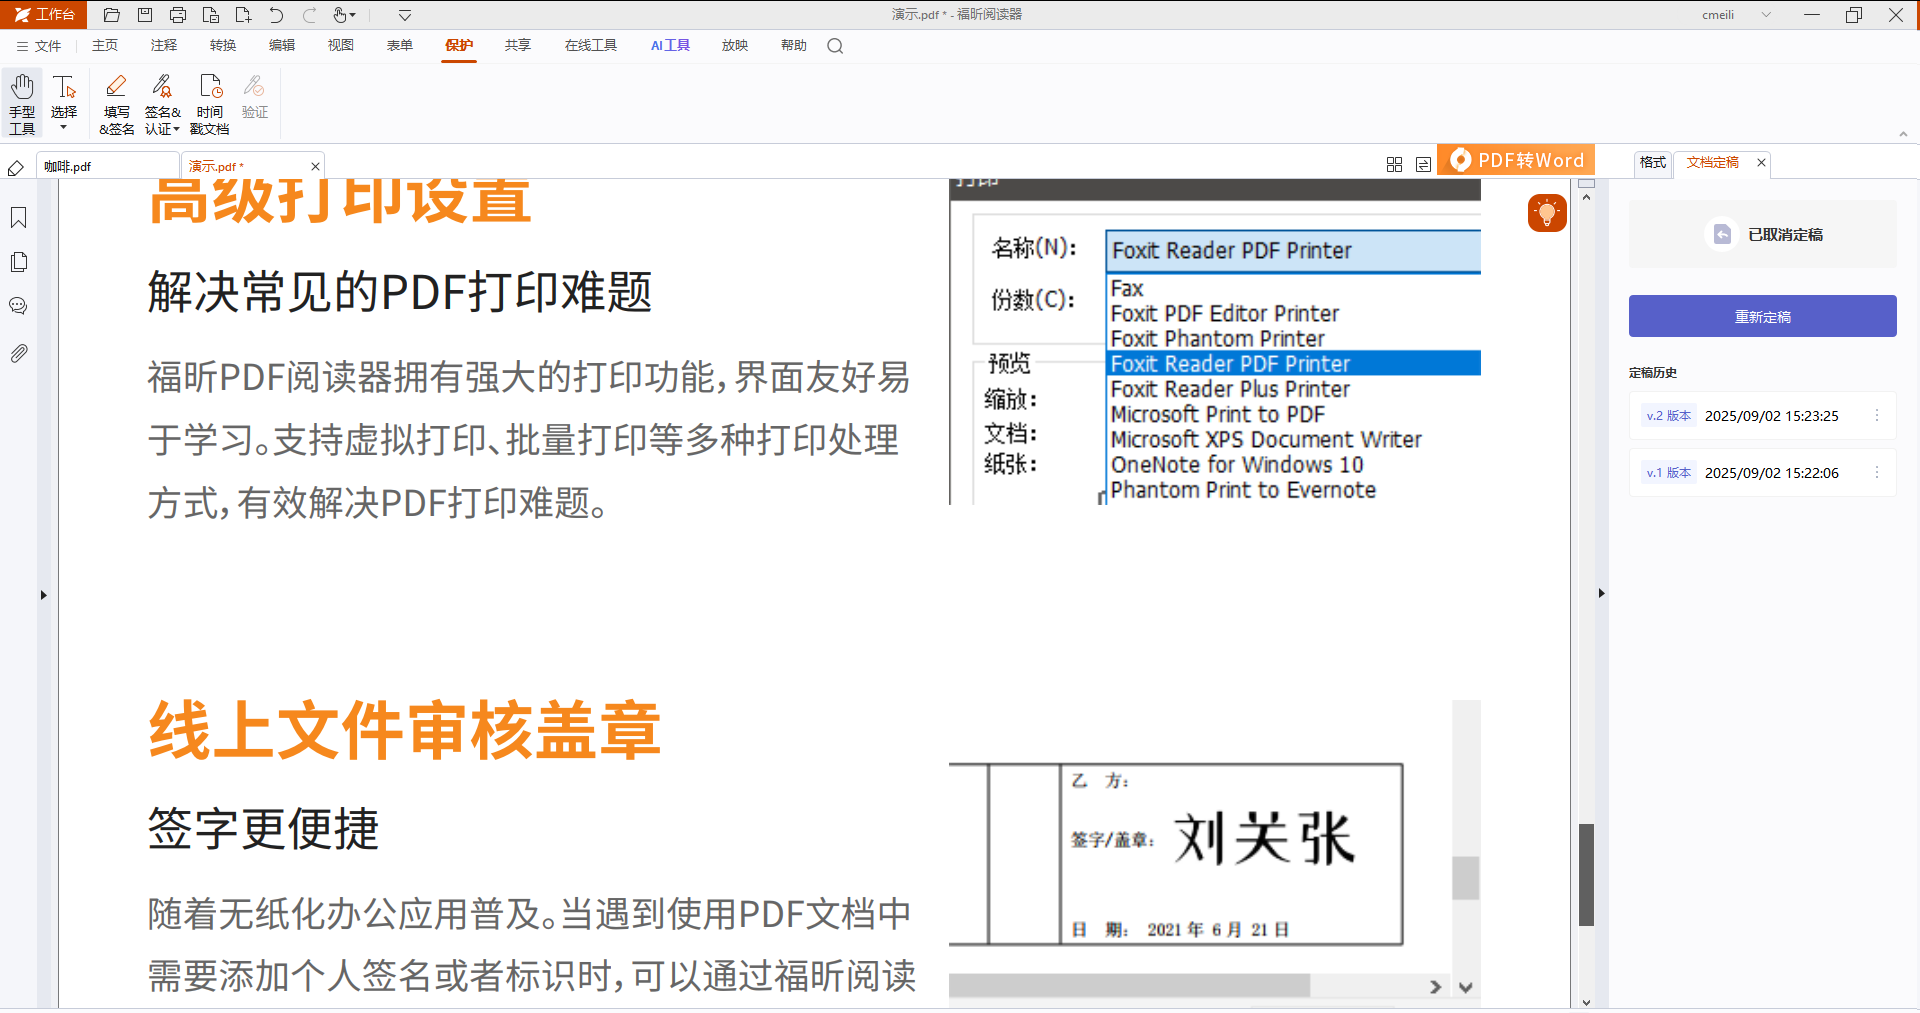Image resolution: width=1920 pixels, height=1013 pixels.
Task: Undo the last action
Action: click(276, 15)
